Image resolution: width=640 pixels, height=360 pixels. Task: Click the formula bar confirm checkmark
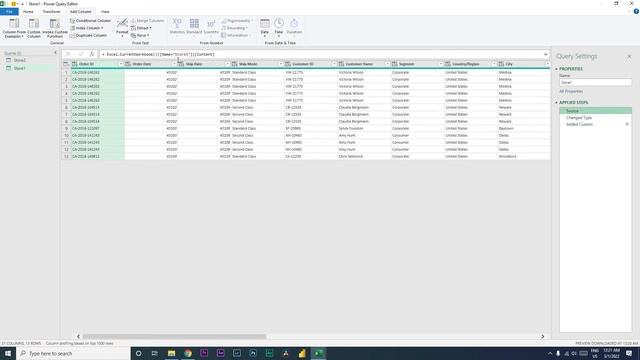click(80, 54)
